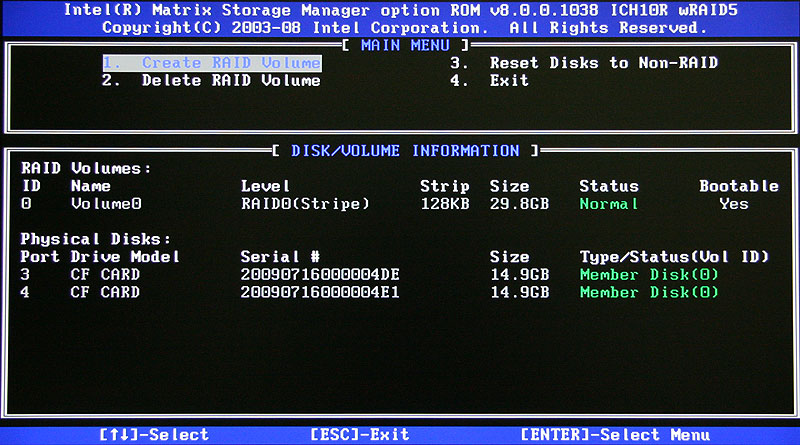Click the Bootable Yes value

pyautogui.click(x=734, y=204)
